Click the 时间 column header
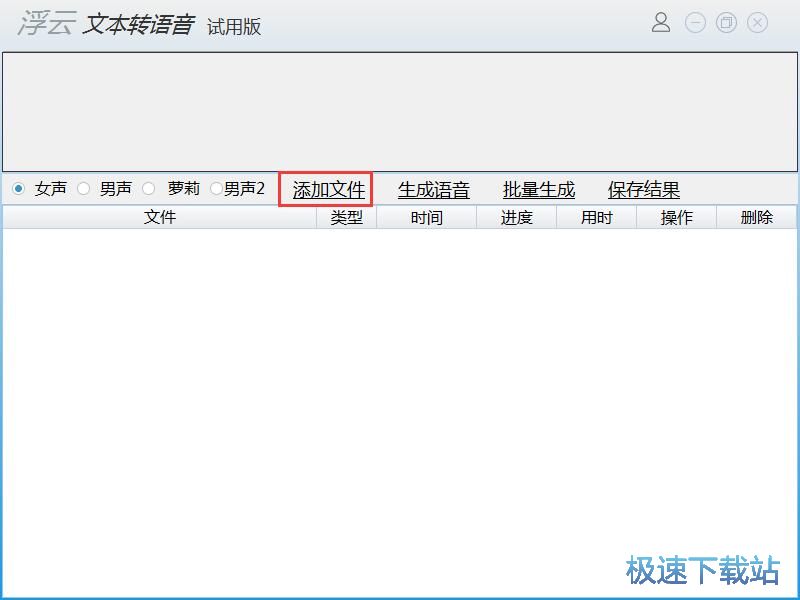The image size is (800, 600). pos(427,217)
